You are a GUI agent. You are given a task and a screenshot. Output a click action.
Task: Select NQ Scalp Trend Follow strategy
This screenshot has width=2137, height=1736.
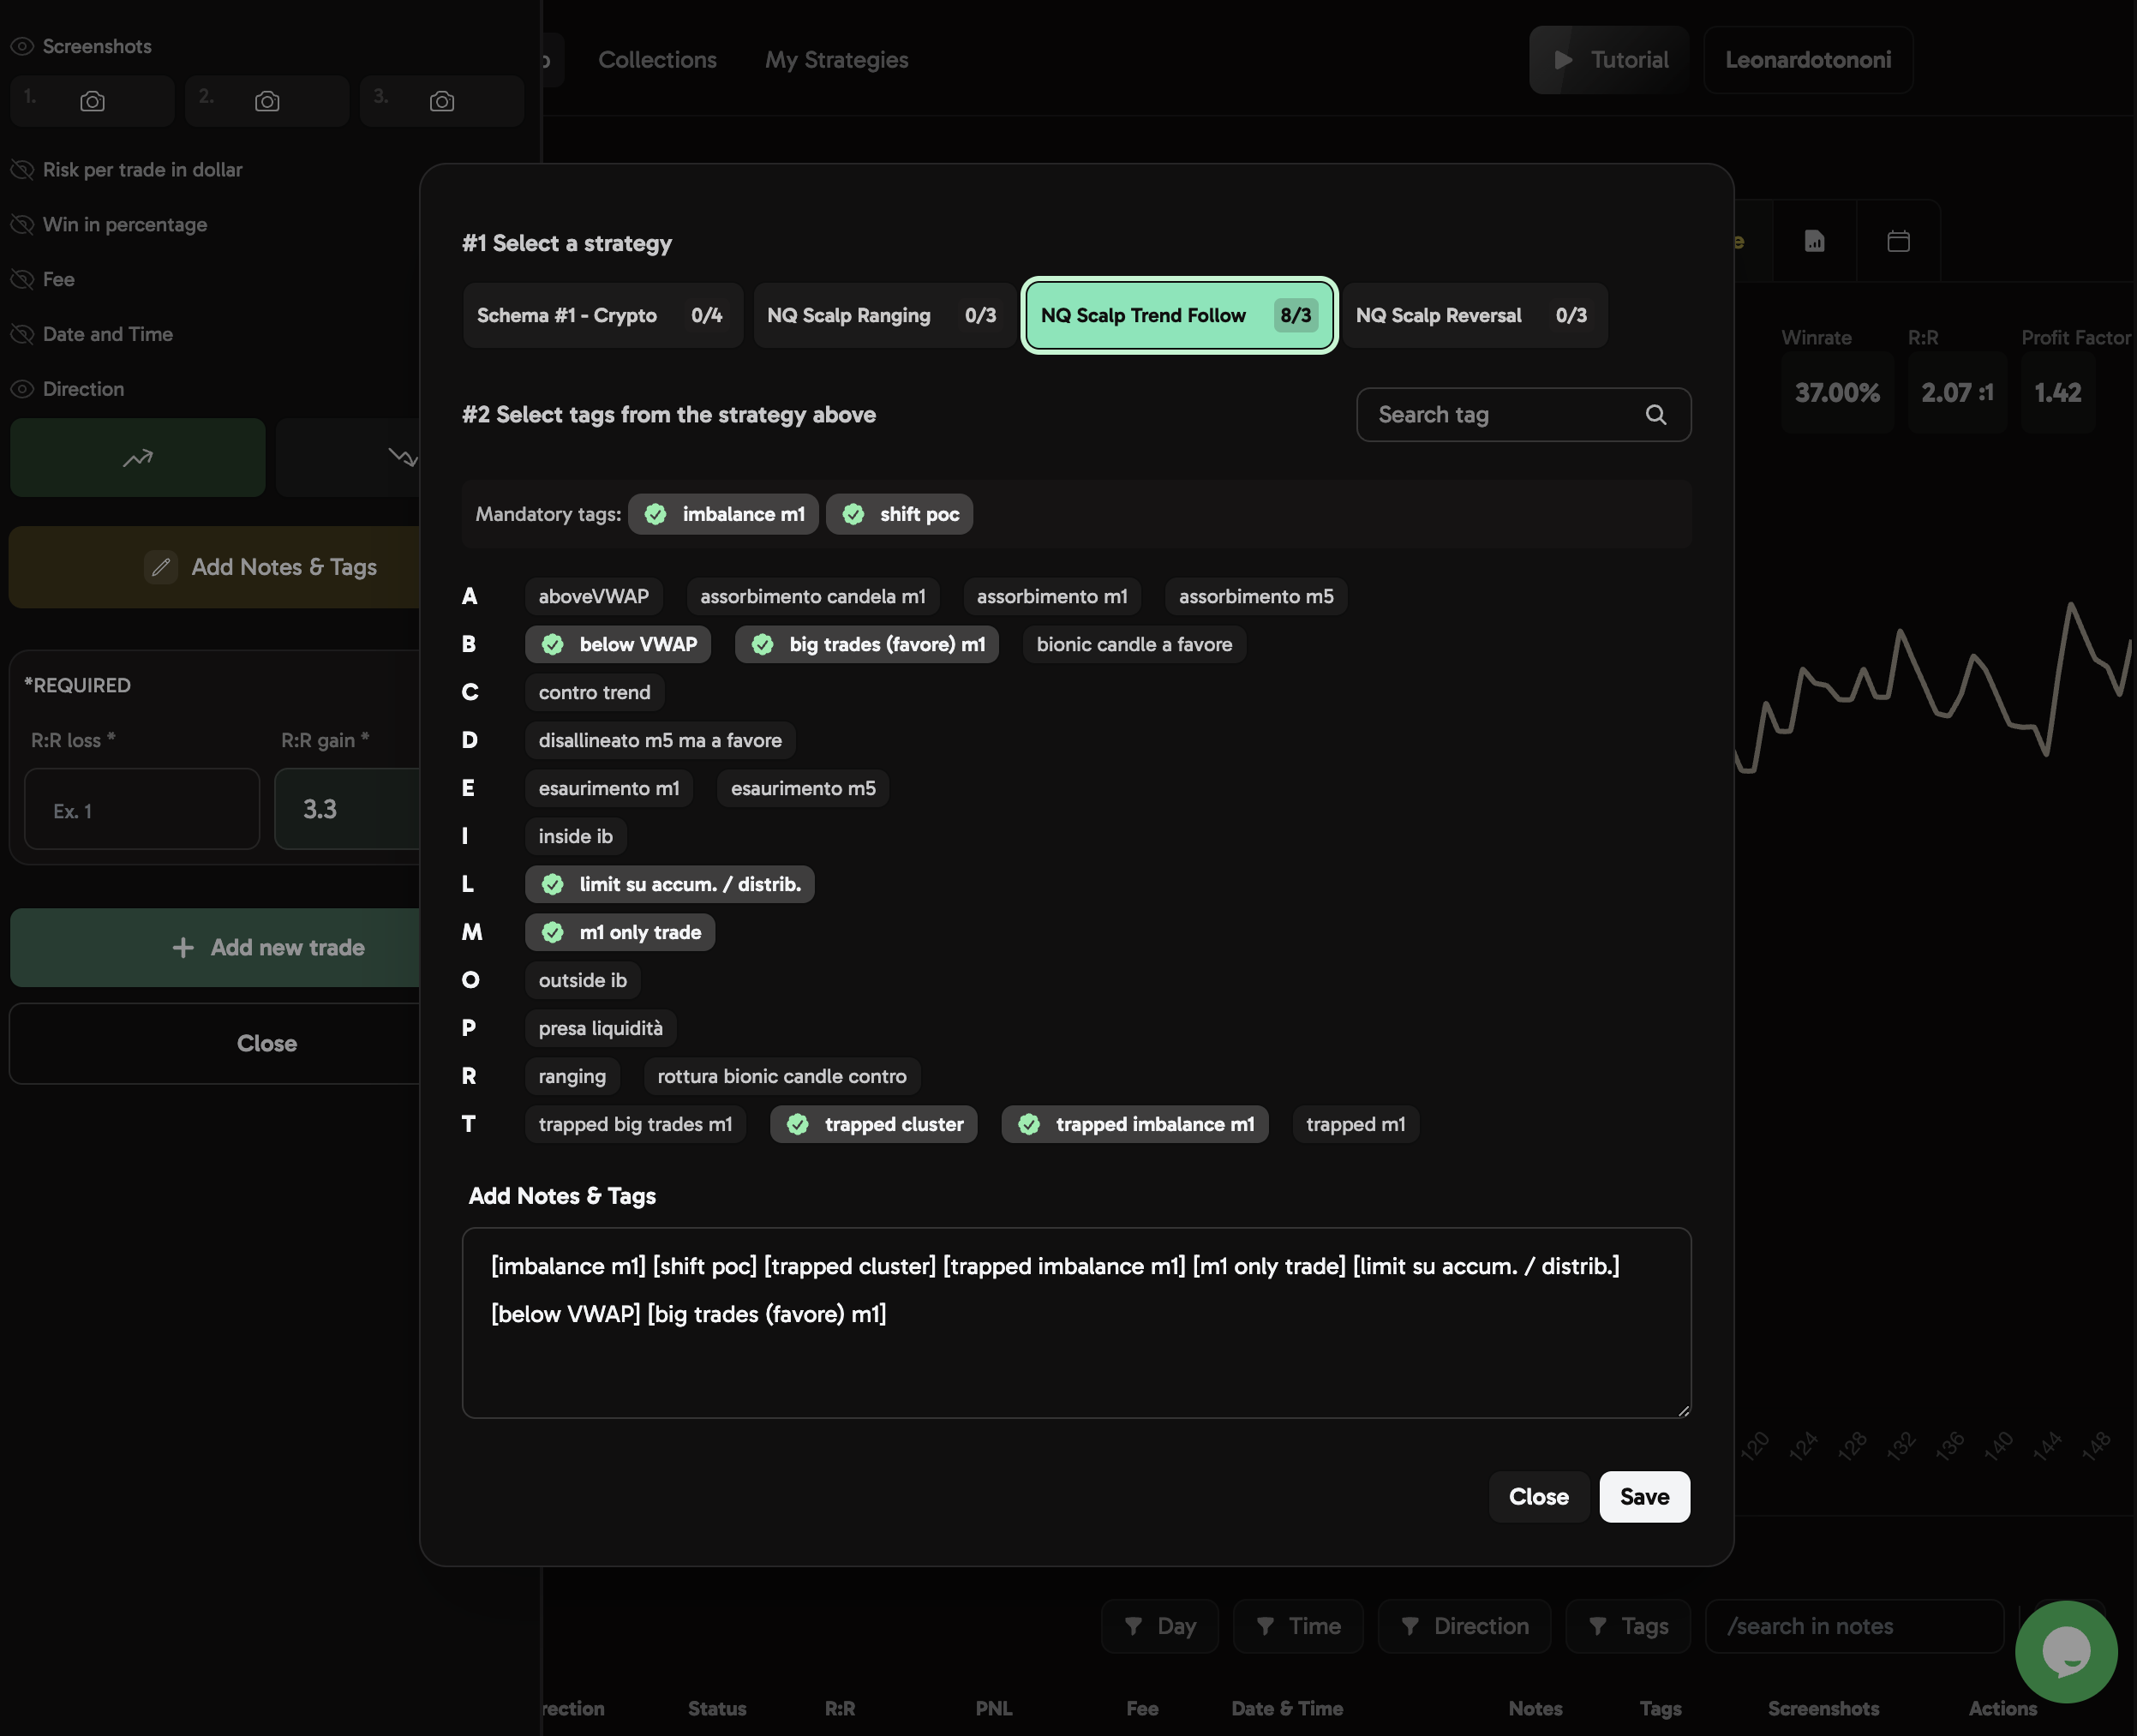(x=1179, y=315)
